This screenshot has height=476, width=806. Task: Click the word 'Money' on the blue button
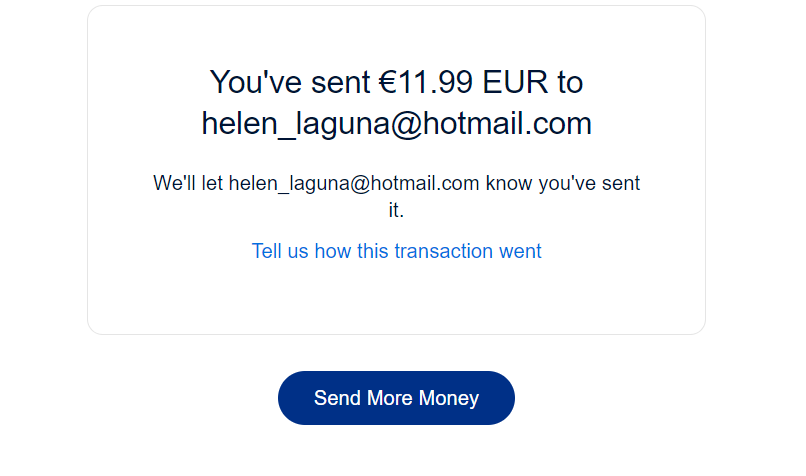click(449, 398)
